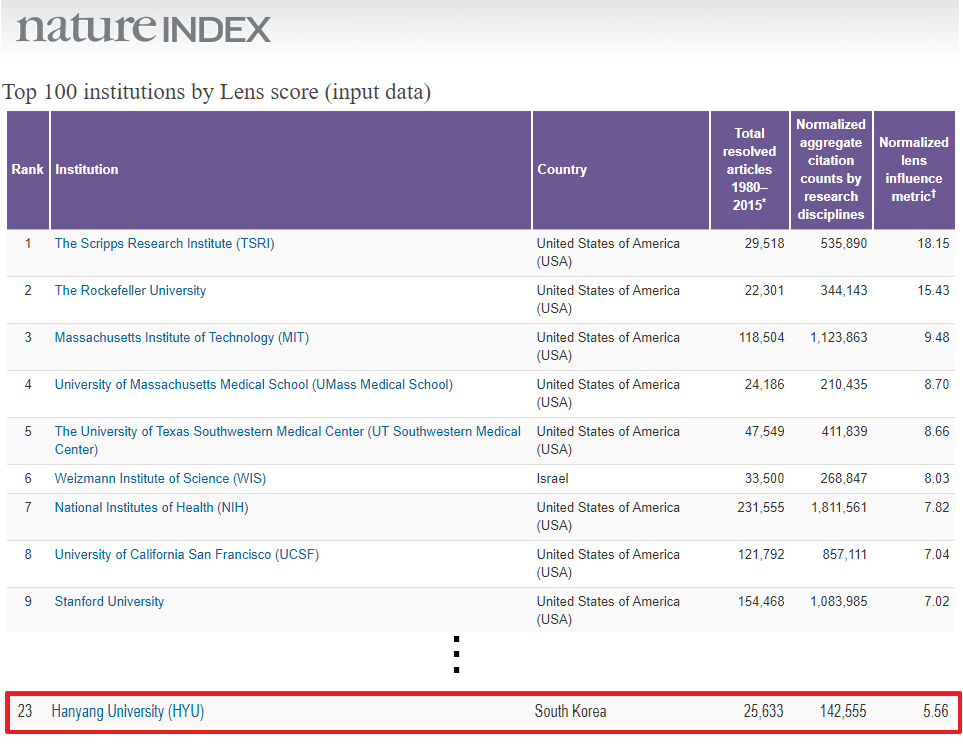This screenshot has height=745, width=963.
Task: Open UT Southwestern Medical Center link
Action: click(x=287, y=432)
